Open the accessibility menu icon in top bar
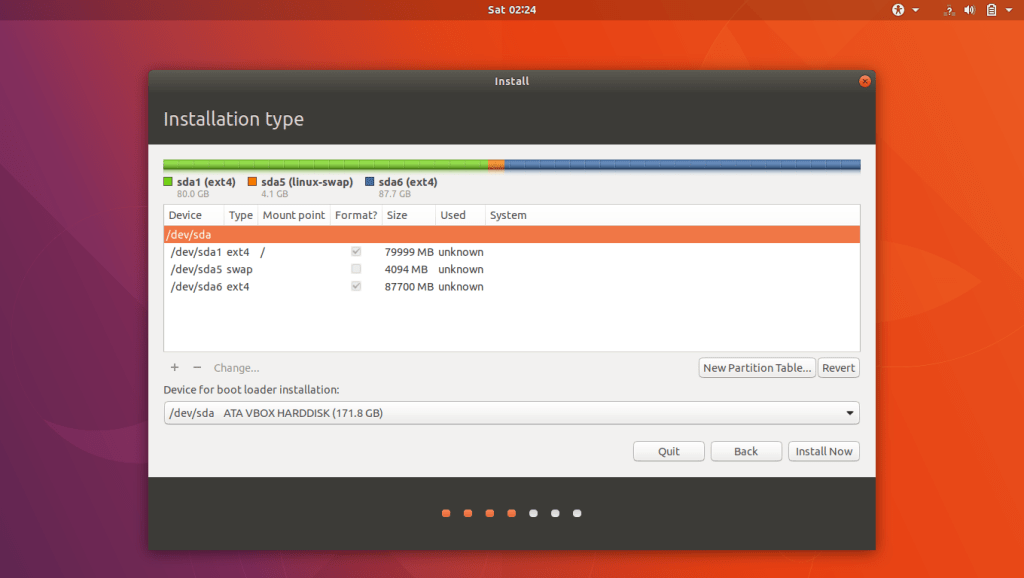This screenshot has height=578, width=1024. point(898,10)
